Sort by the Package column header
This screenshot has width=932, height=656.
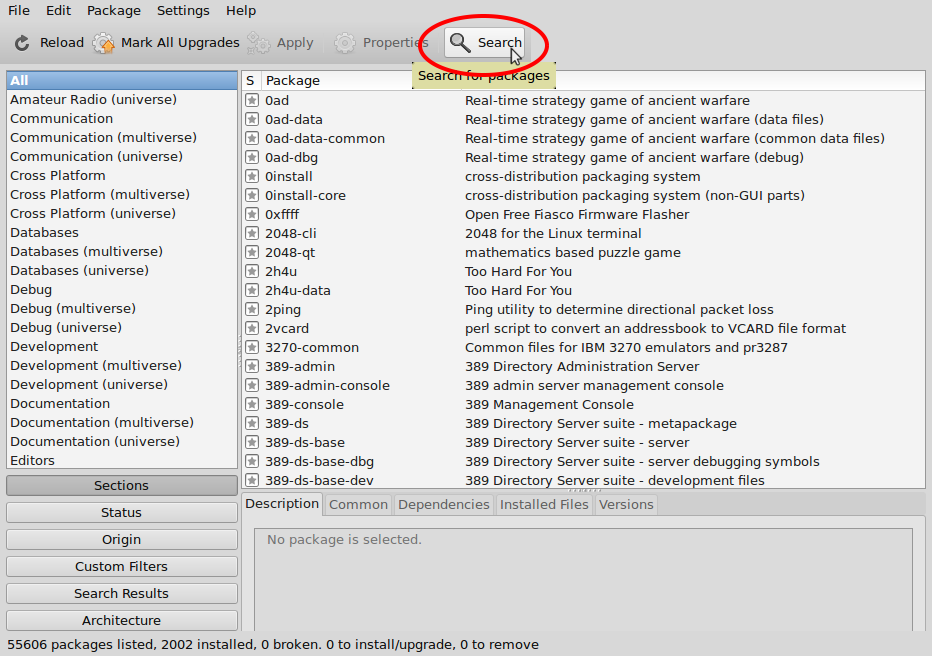click(362, 80)
